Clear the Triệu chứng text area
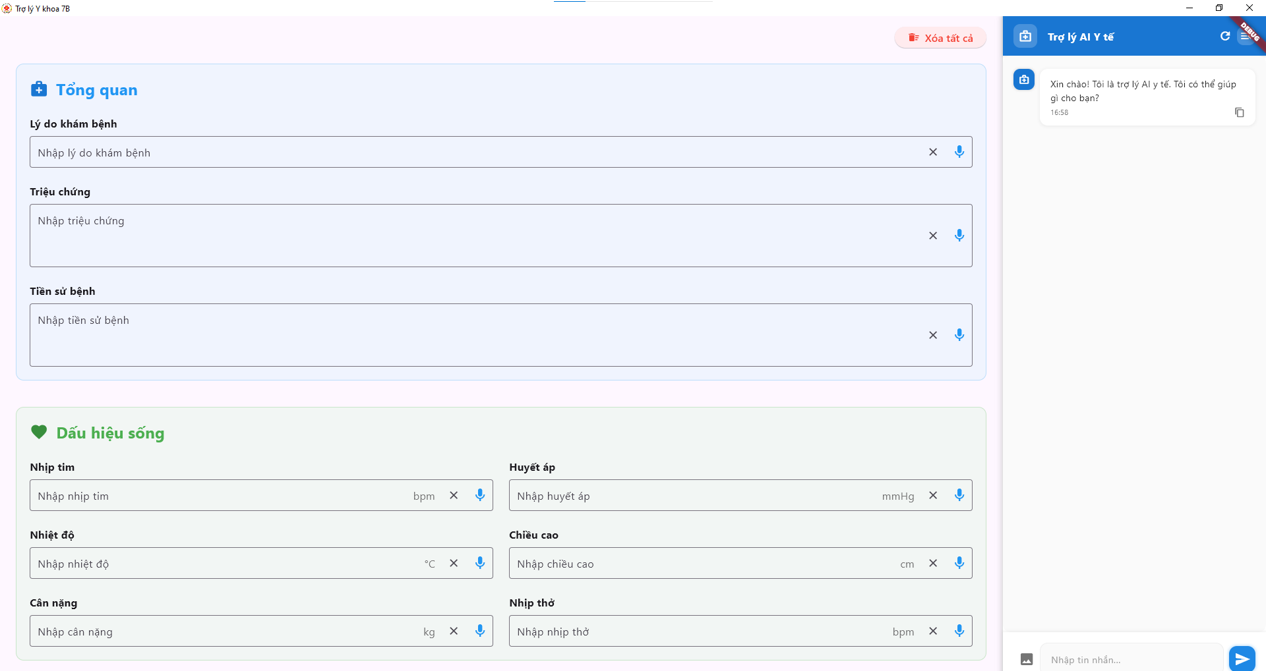This screenshot has height=671, width=1266. pos(933,236)
